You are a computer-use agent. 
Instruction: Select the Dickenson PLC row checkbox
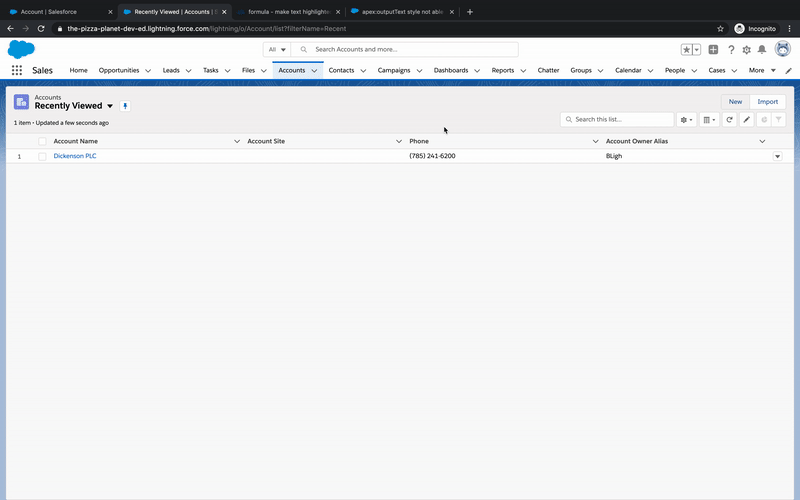(42, 157)
